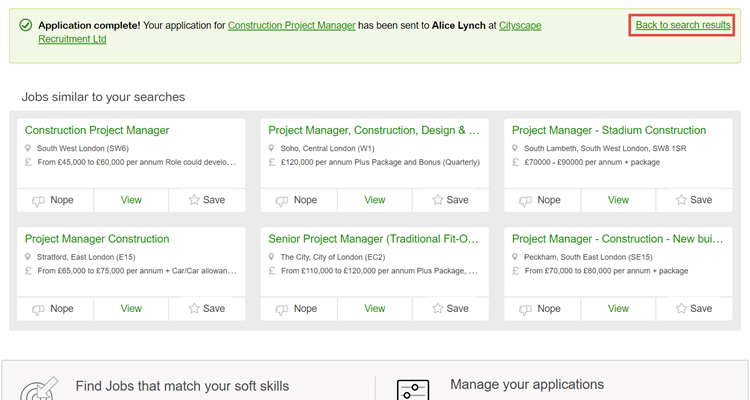
Task: Click the Manage your applications checklist icon
Action: (x=412, y=389)
